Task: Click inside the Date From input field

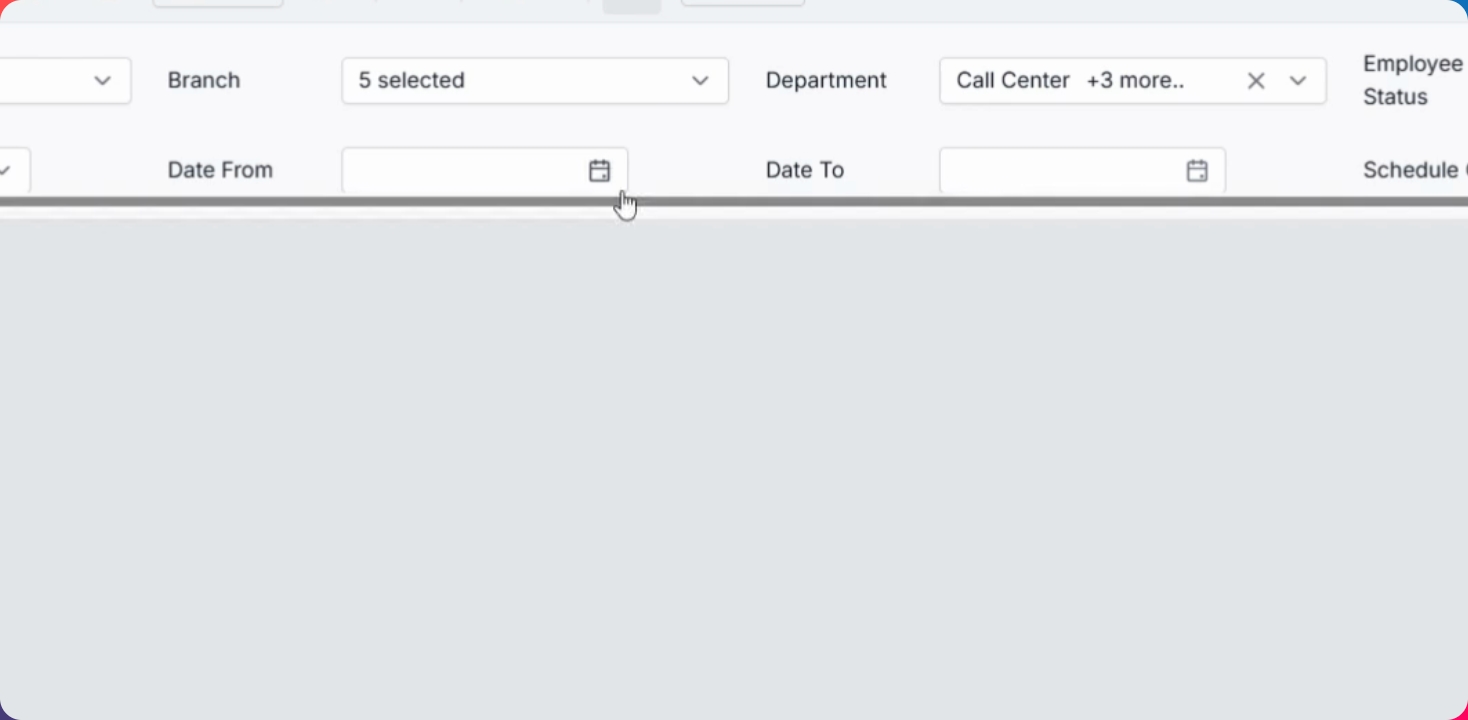Action: (462, 171)
